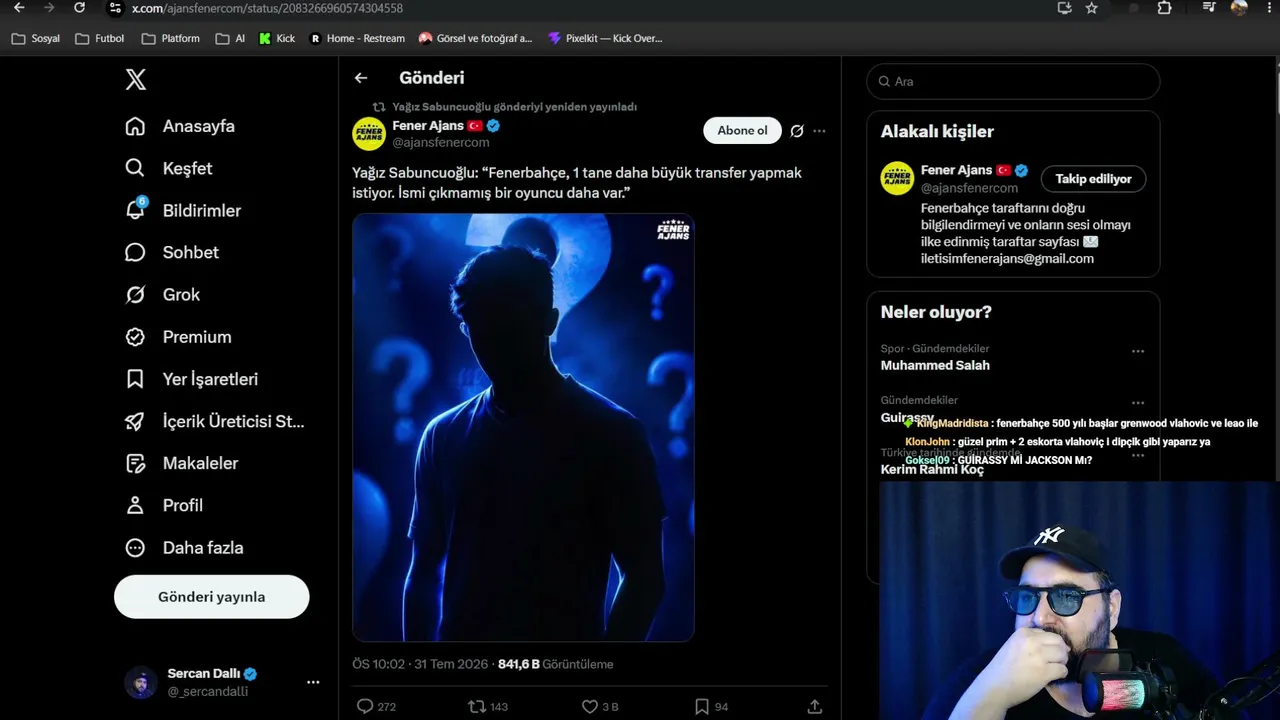
Task: Open the Chrome profile avatar
Action: [x=1239, y=8]
